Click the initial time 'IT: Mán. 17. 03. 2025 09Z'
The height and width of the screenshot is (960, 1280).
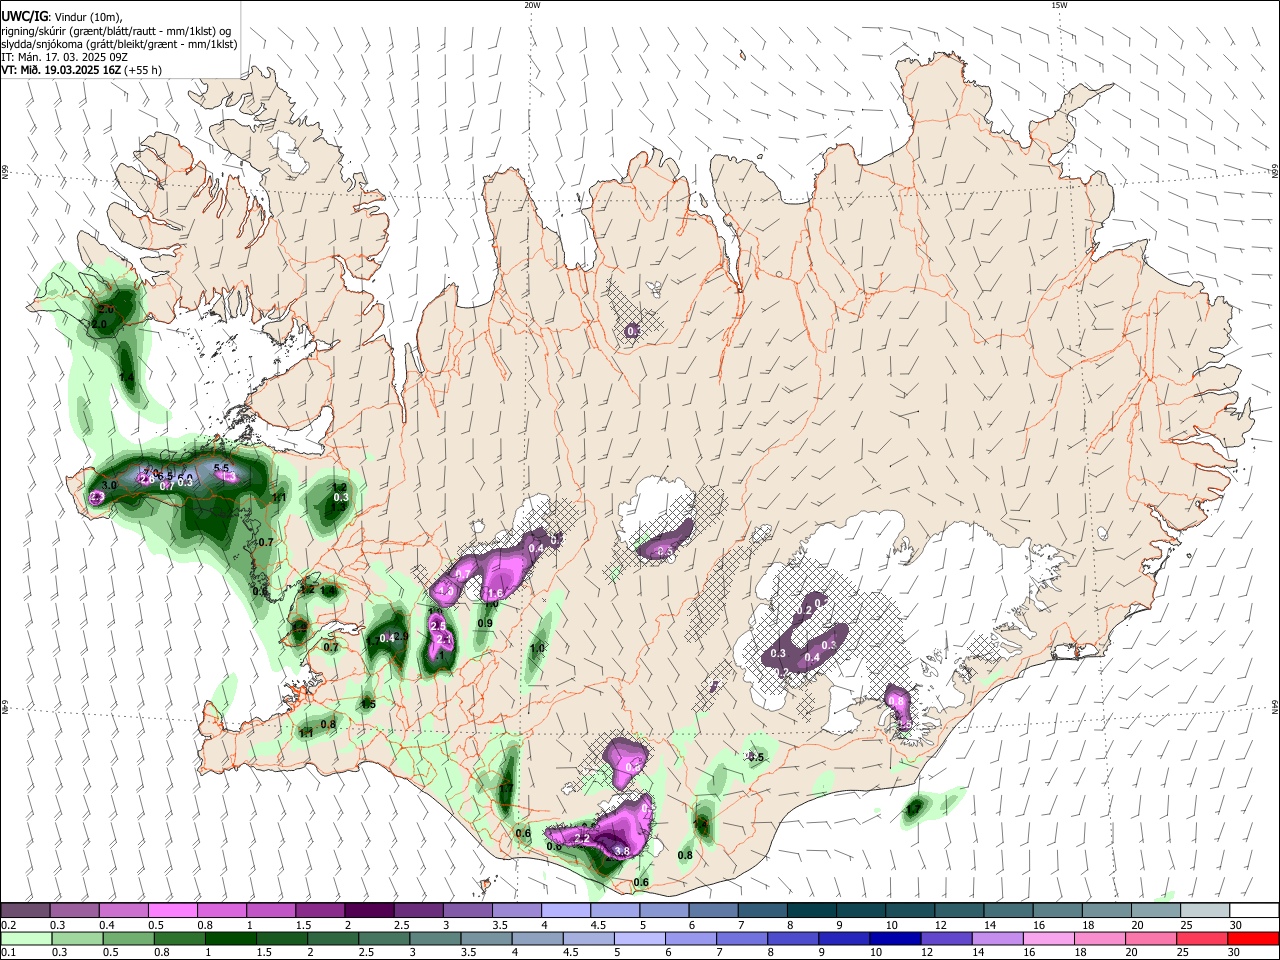click(65, 58)
